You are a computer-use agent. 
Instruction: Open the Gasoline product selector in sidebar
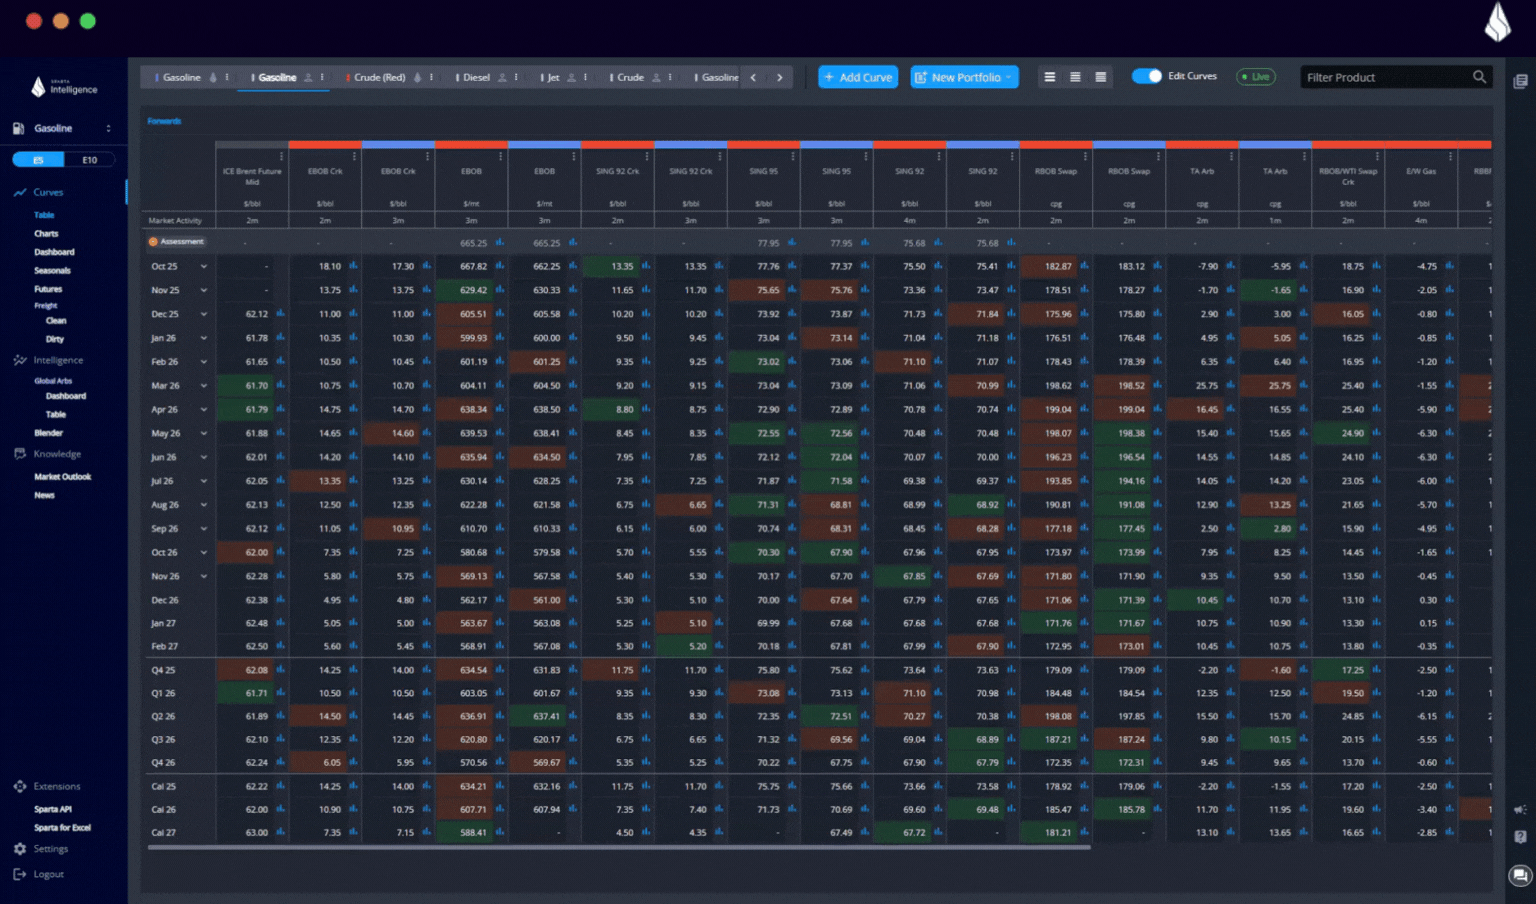[x=62, y=128]
